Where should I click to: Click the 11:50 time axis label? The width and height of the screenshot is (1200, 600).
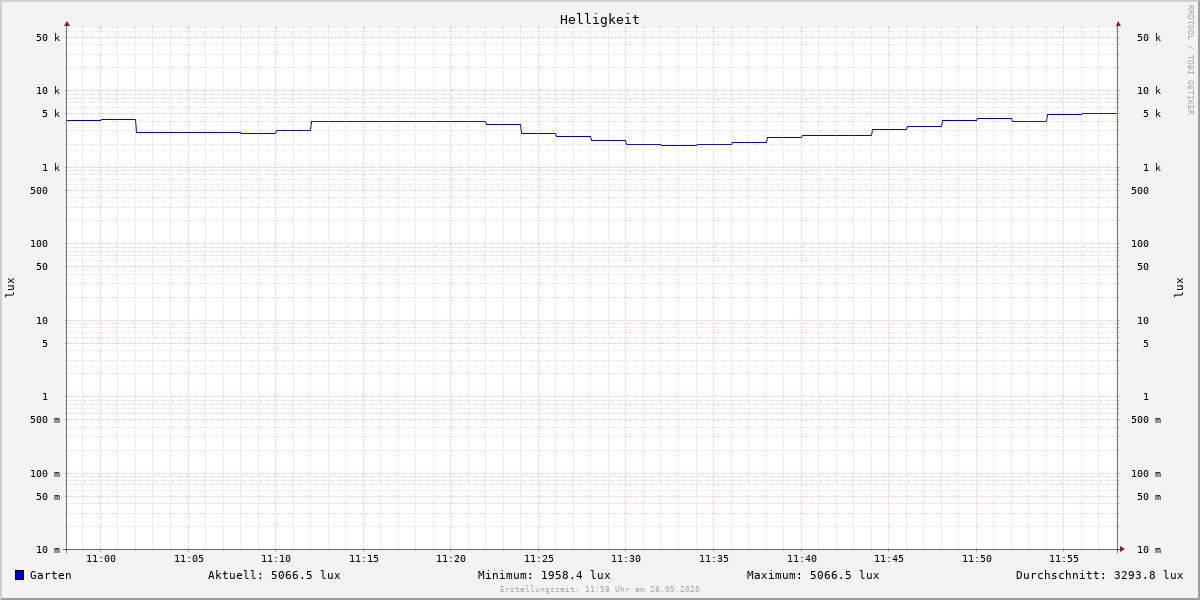tap(977, 559)
